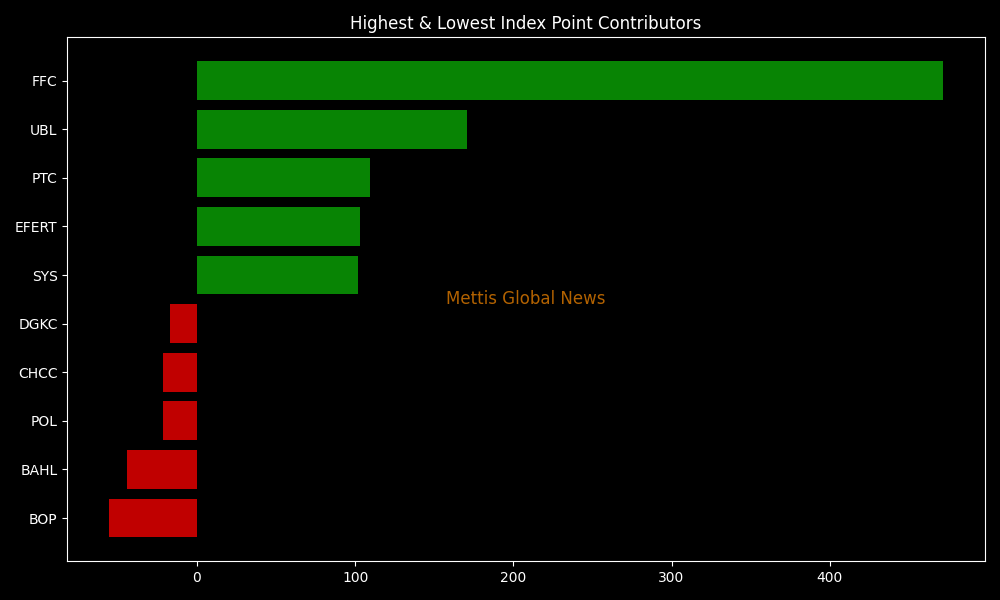The width and height of the screenshot is (1000, 600).
Task: Click the 100 x-axis tick label
Action: click(x=355, y=578)
